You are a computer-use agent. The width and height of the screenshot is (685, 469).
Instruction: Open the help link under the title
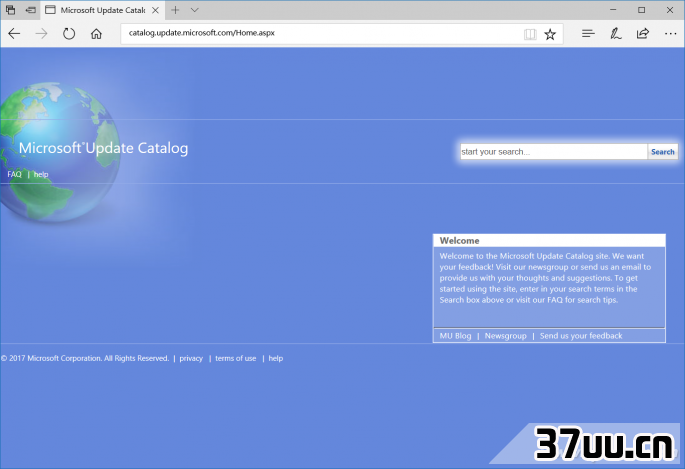pos(41,174)
